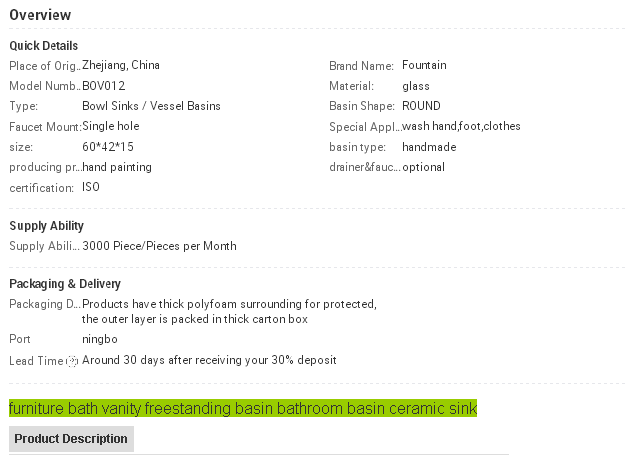Click the green highlighted product title
This screenshot has height=461, width=630.
point(243,409)
